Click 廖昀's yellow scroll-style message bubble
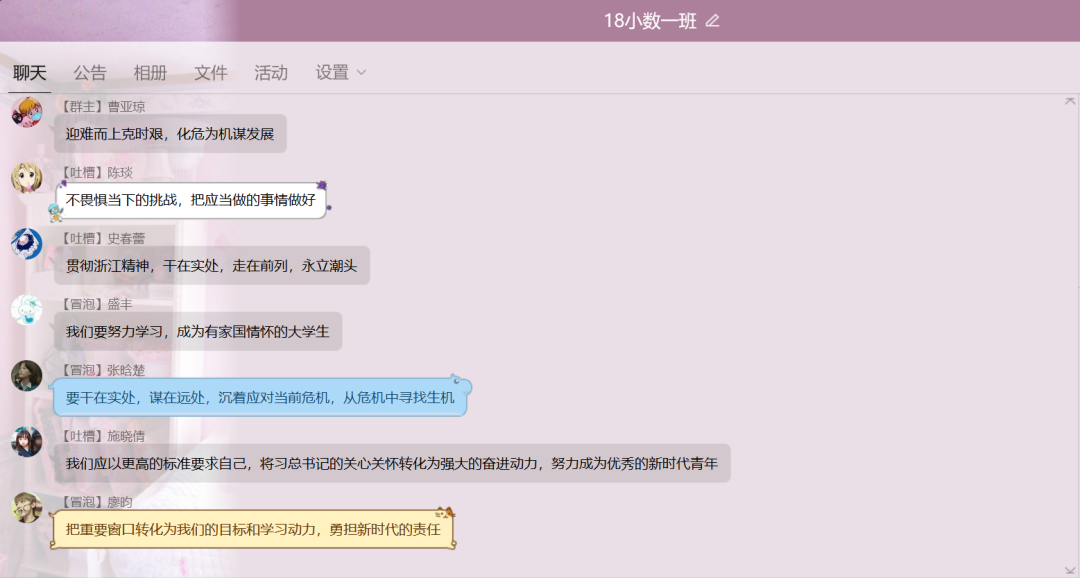 (253, 529)
